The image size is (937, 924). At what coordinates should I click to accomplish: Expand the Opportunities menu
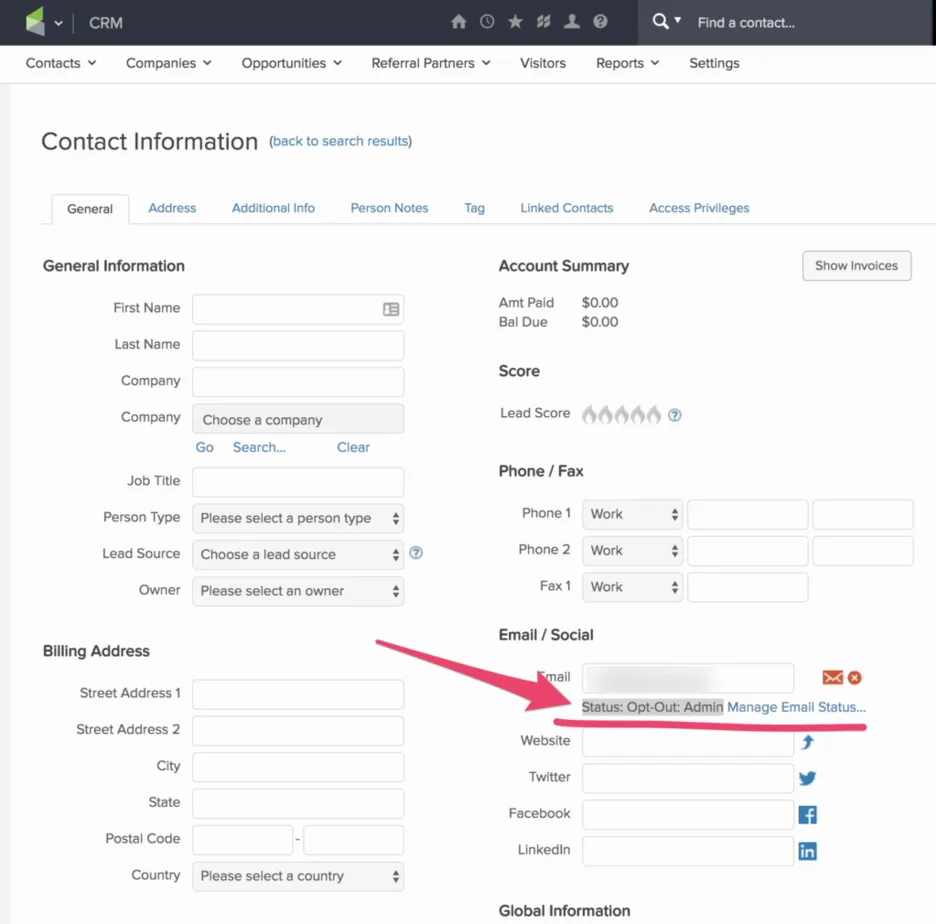point(292,63)
